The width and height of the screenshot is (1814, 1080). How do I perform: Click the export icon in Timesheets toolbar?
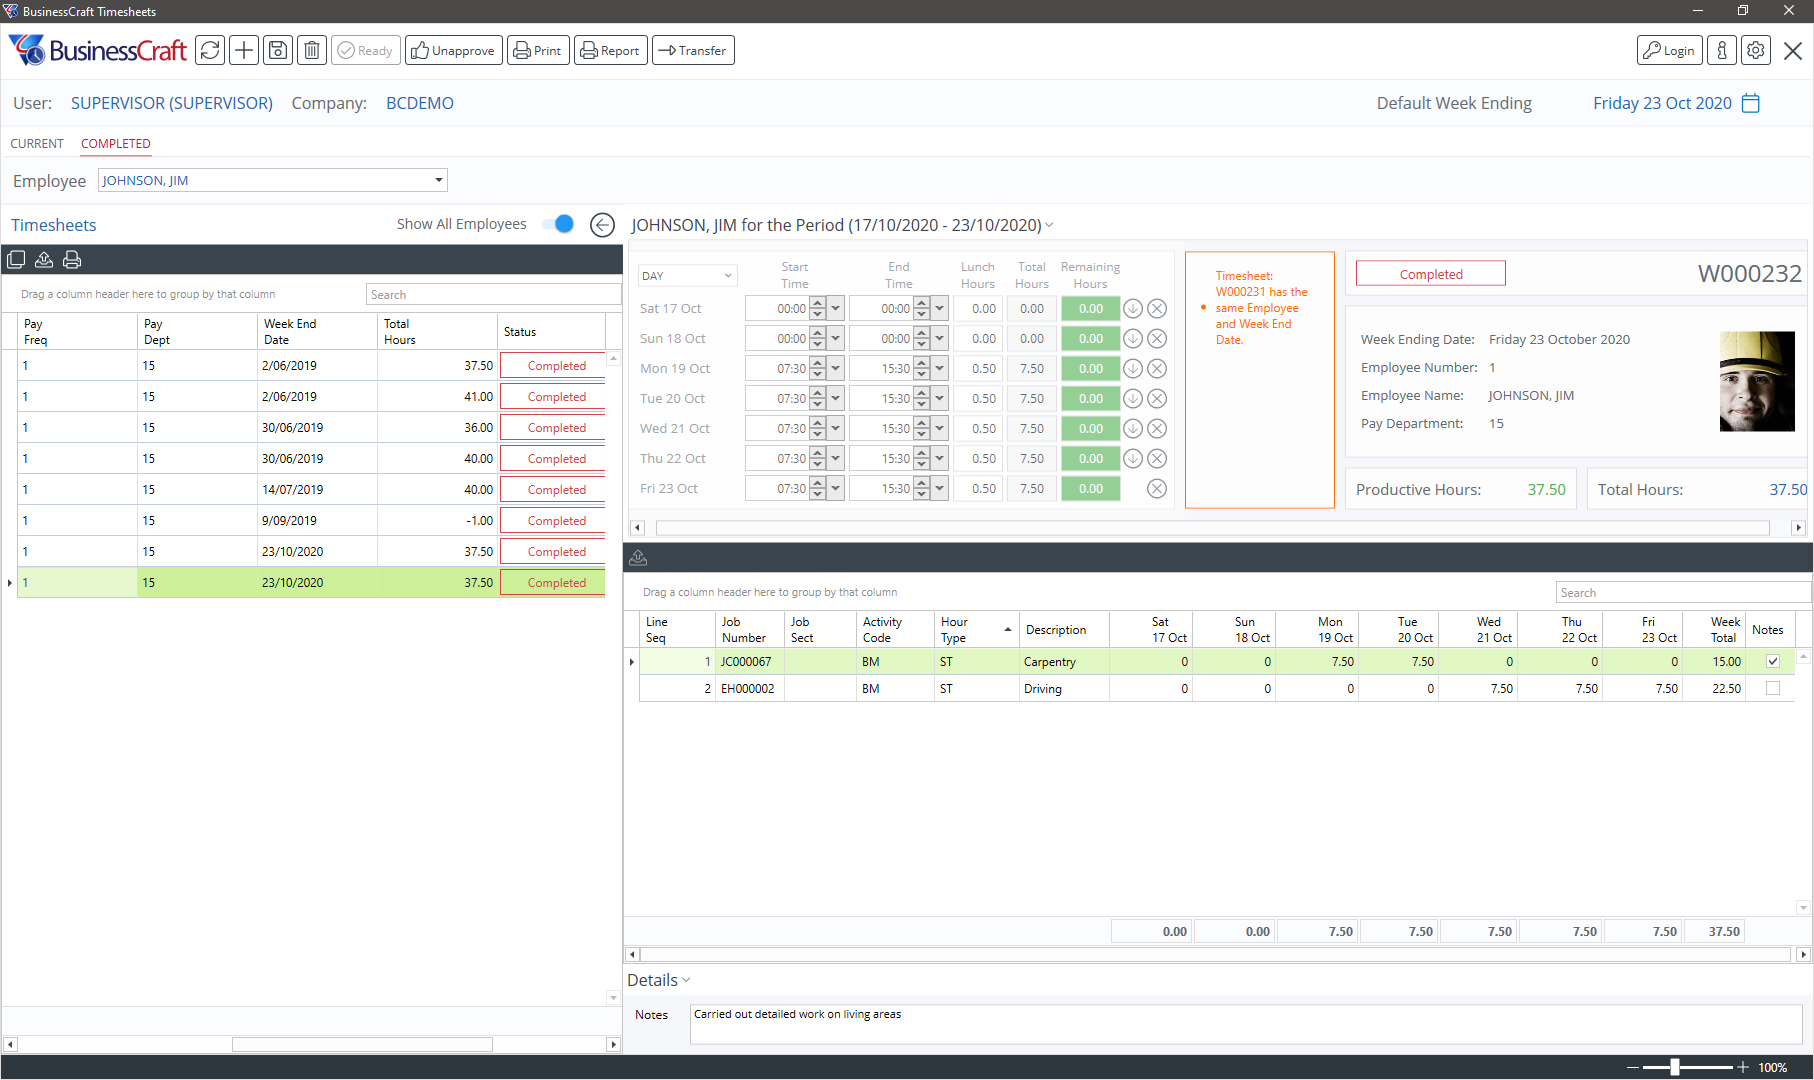pos(44,260)
